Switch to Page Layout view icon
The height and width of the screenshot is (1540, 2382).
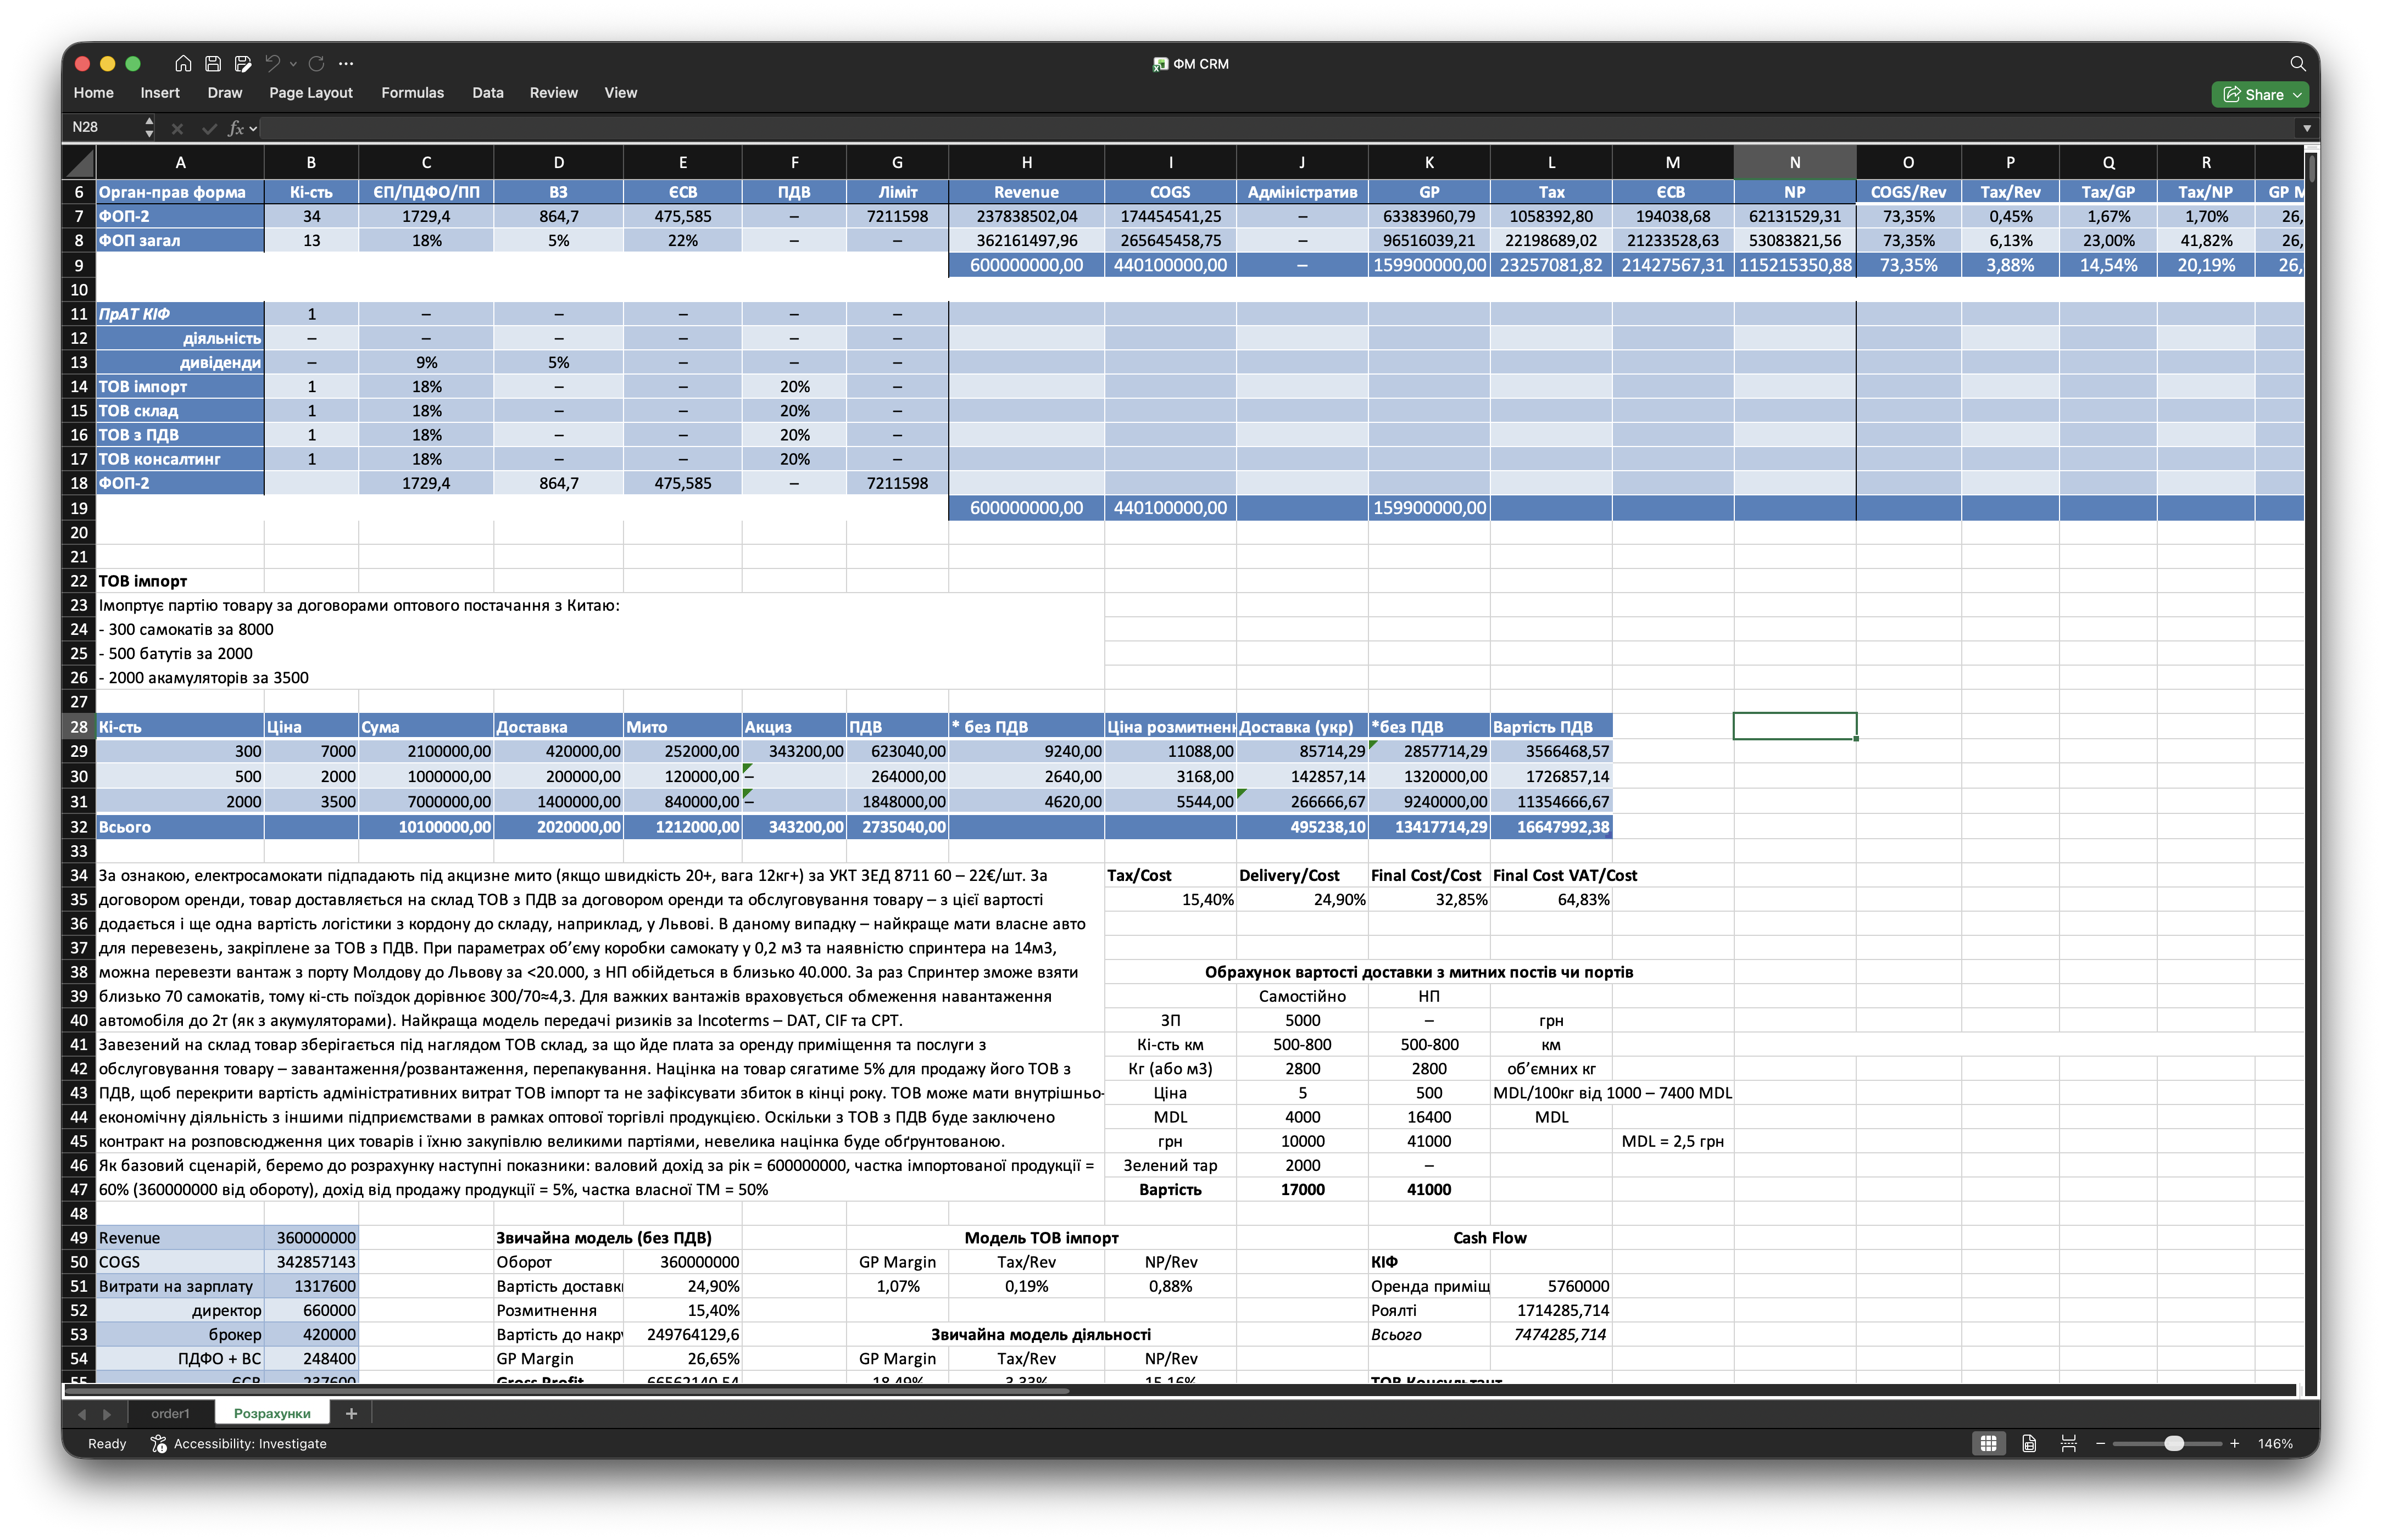click(x=2029, y=1443)
